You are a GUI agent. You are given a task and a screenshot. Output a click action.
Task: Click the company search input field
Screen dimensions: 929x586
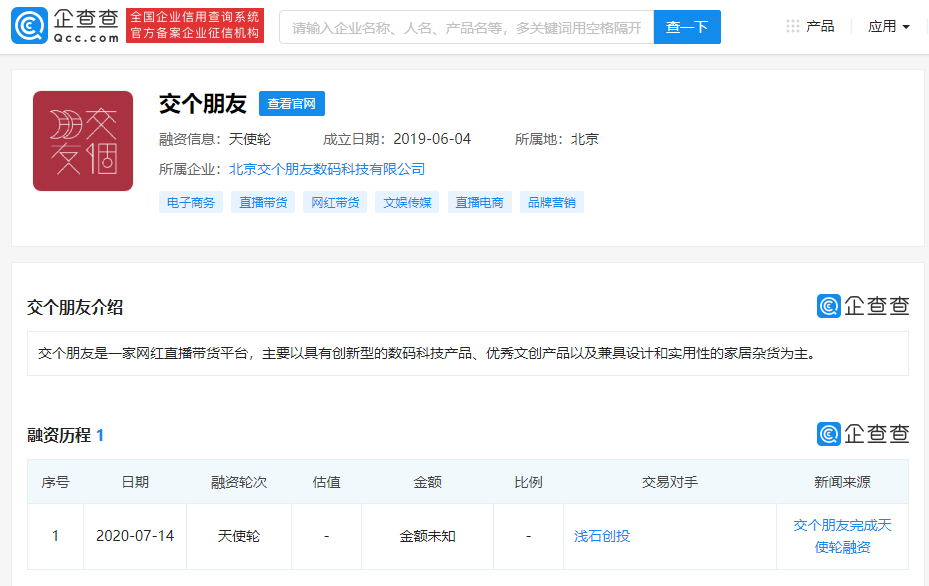[x=466, y=27]
